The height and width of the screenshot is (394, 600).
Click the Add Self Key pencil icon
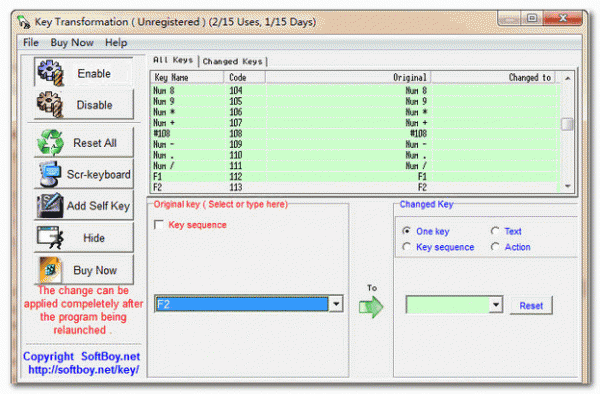[50, 205]
